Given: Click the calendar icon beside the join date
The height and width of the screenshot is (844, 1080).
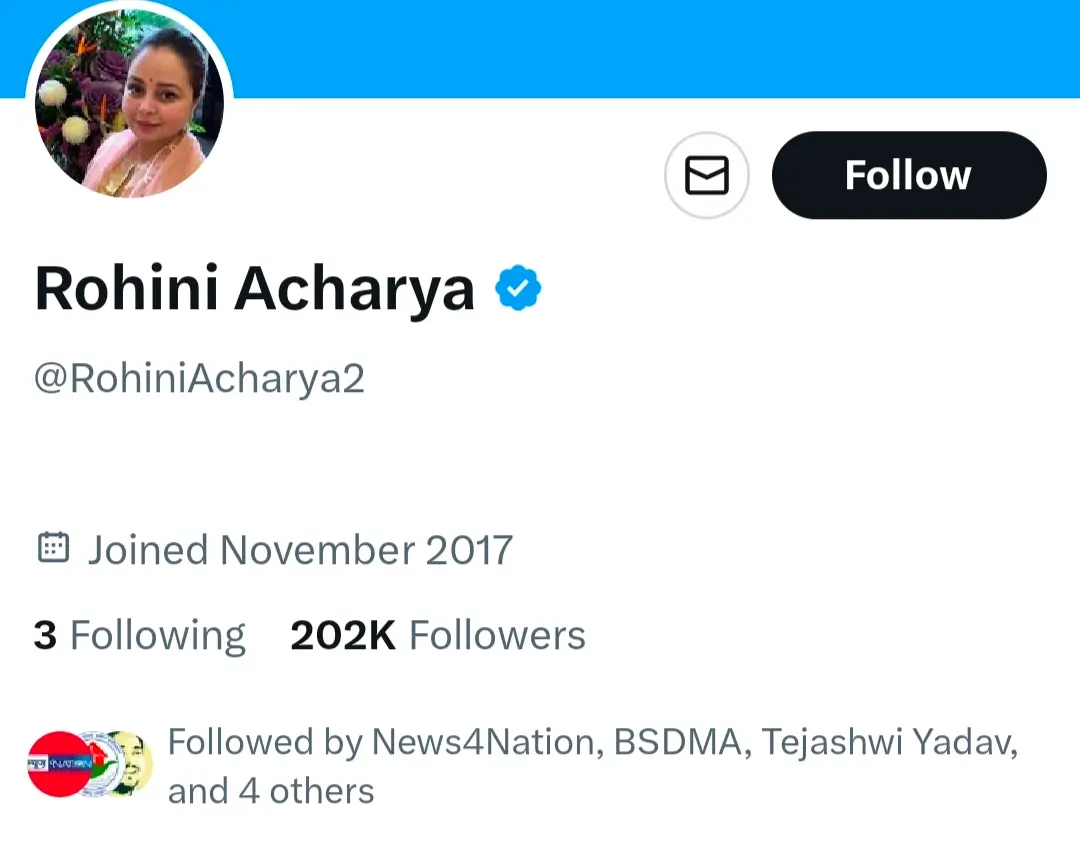Looking at the screenshot, I should [x=53, y=548].
